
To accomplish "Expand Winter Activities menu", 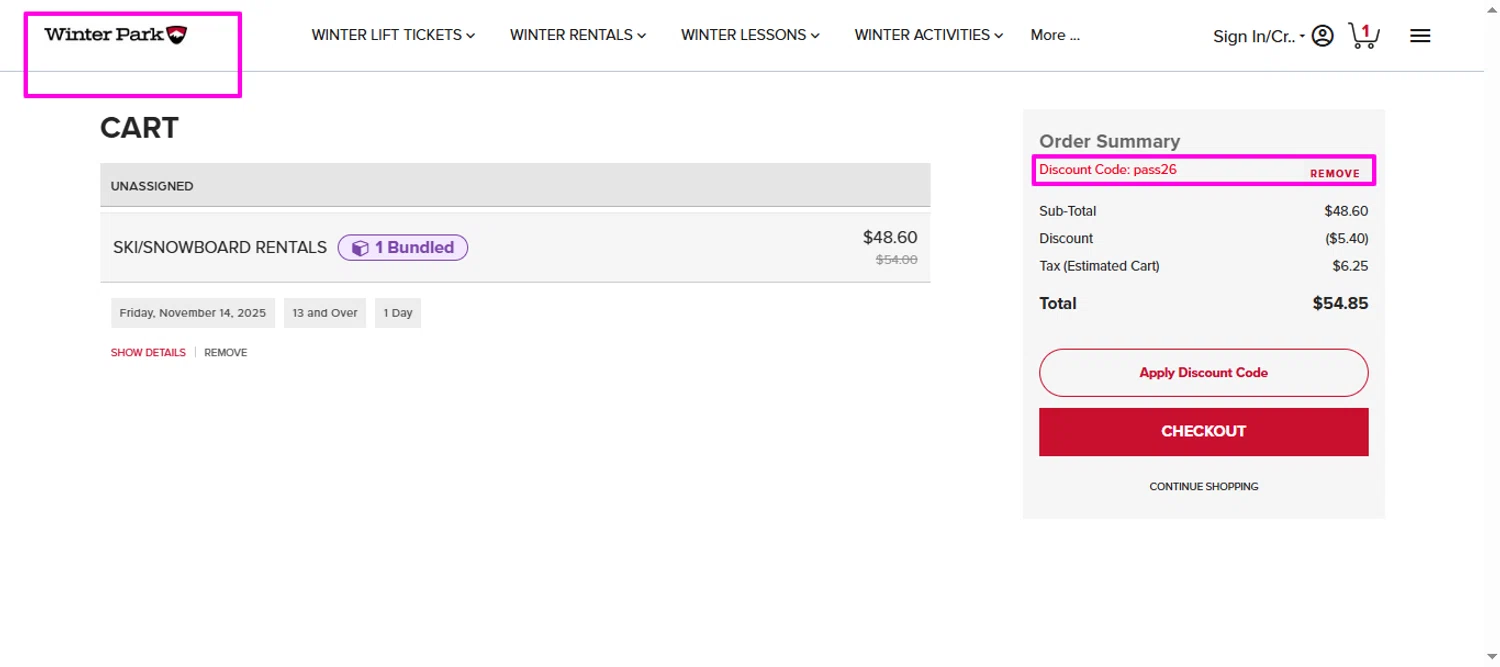I will pyautogui.click(x=929, y=35).
